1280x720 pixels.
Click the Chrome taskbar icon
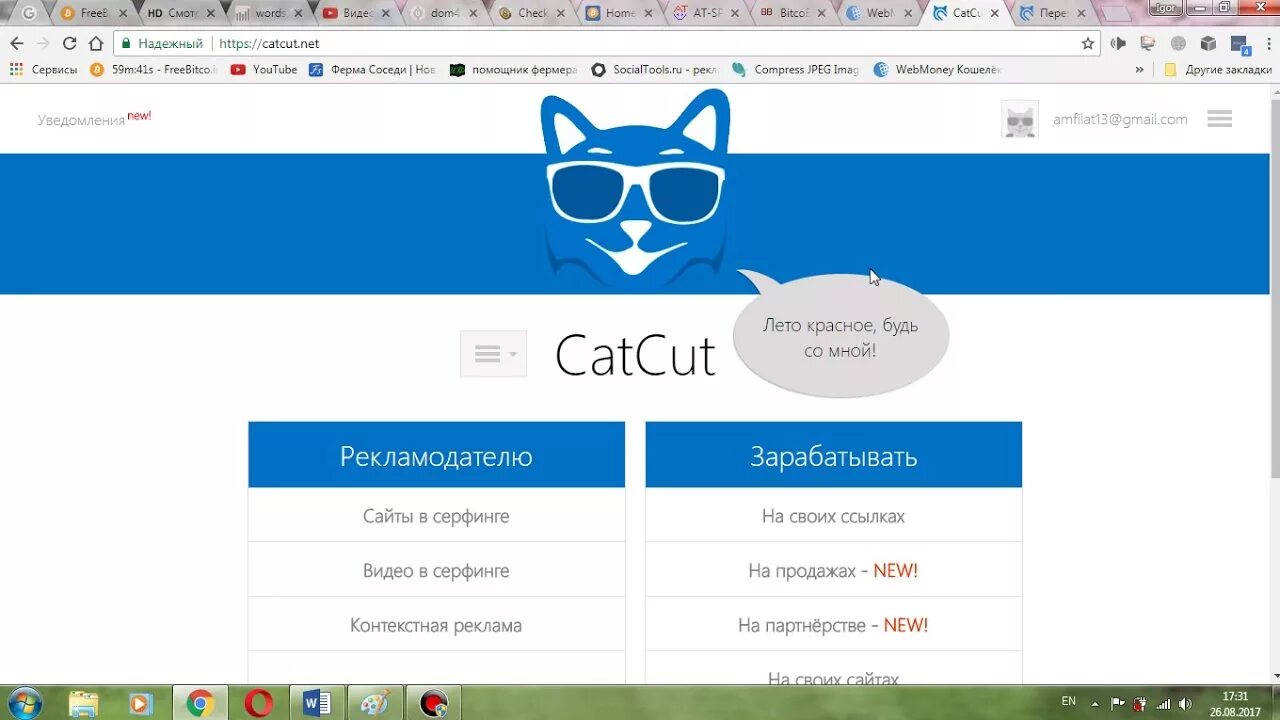click(200, 703)
